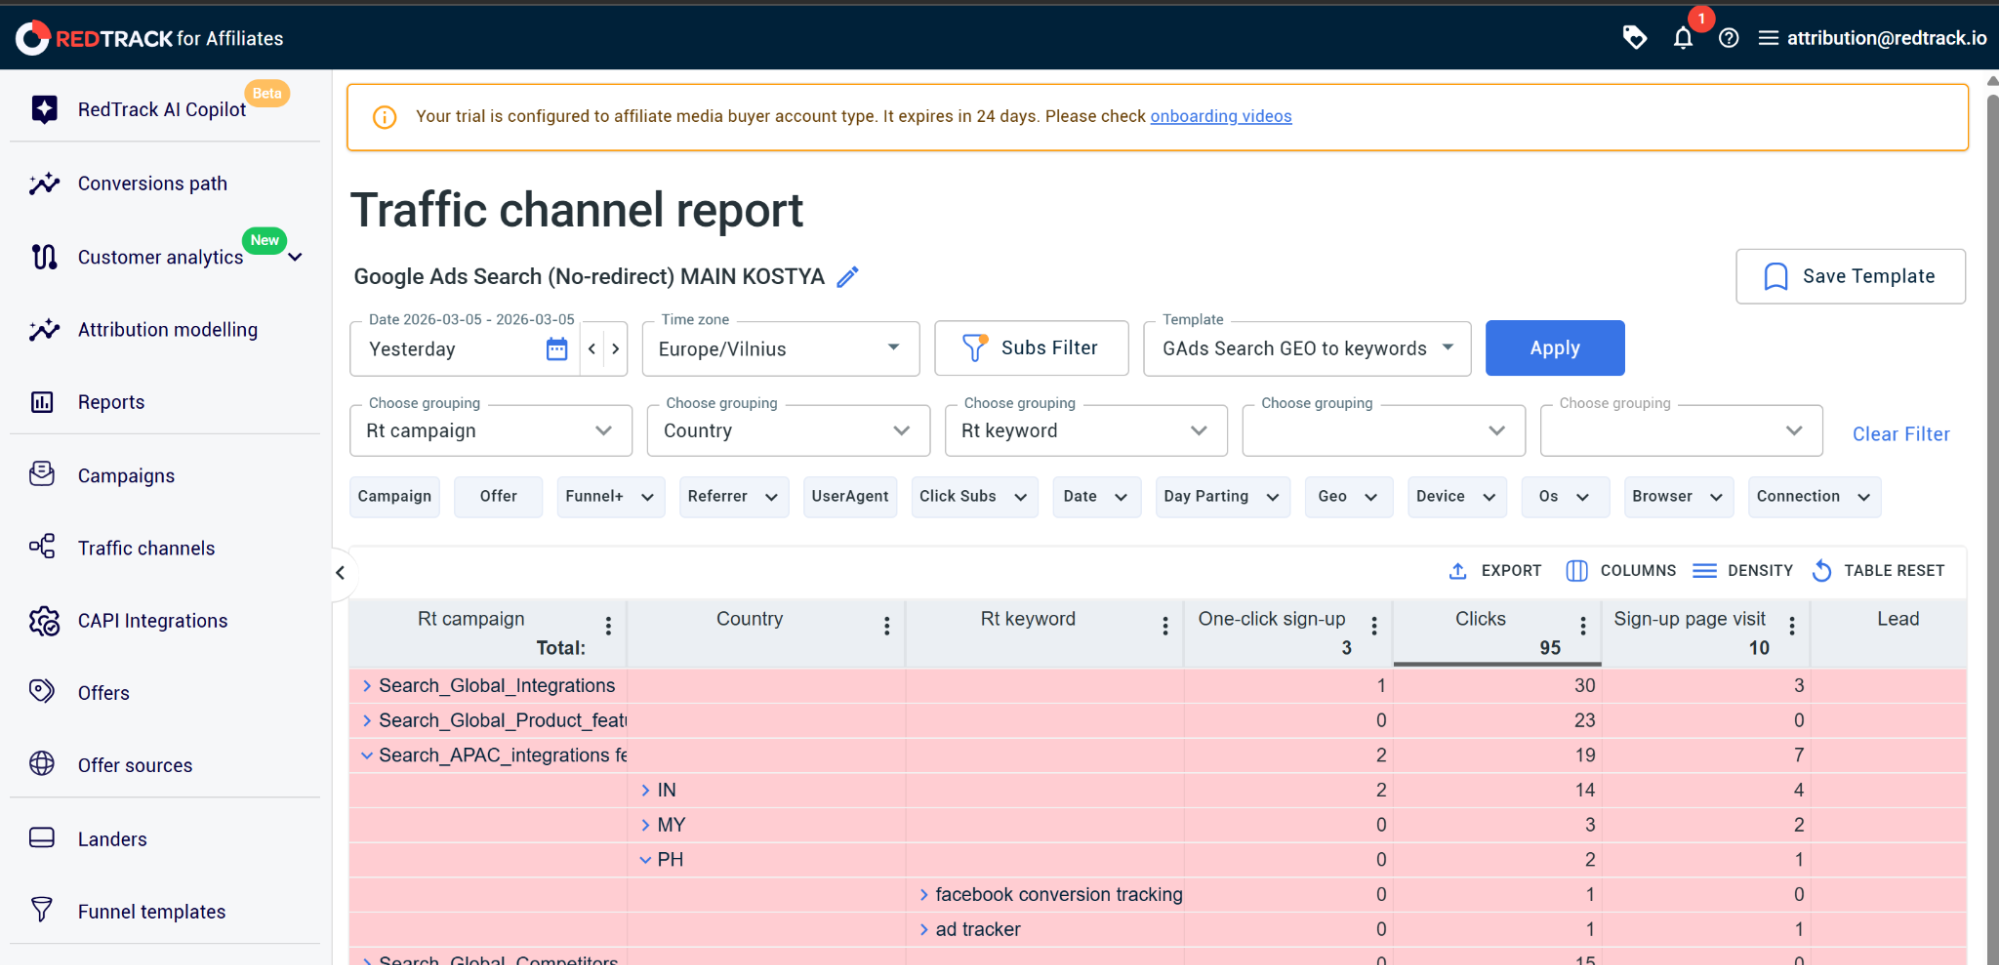Expand the Search_Global_Integrations row
1999x966 pixels.
click(367, 685)
